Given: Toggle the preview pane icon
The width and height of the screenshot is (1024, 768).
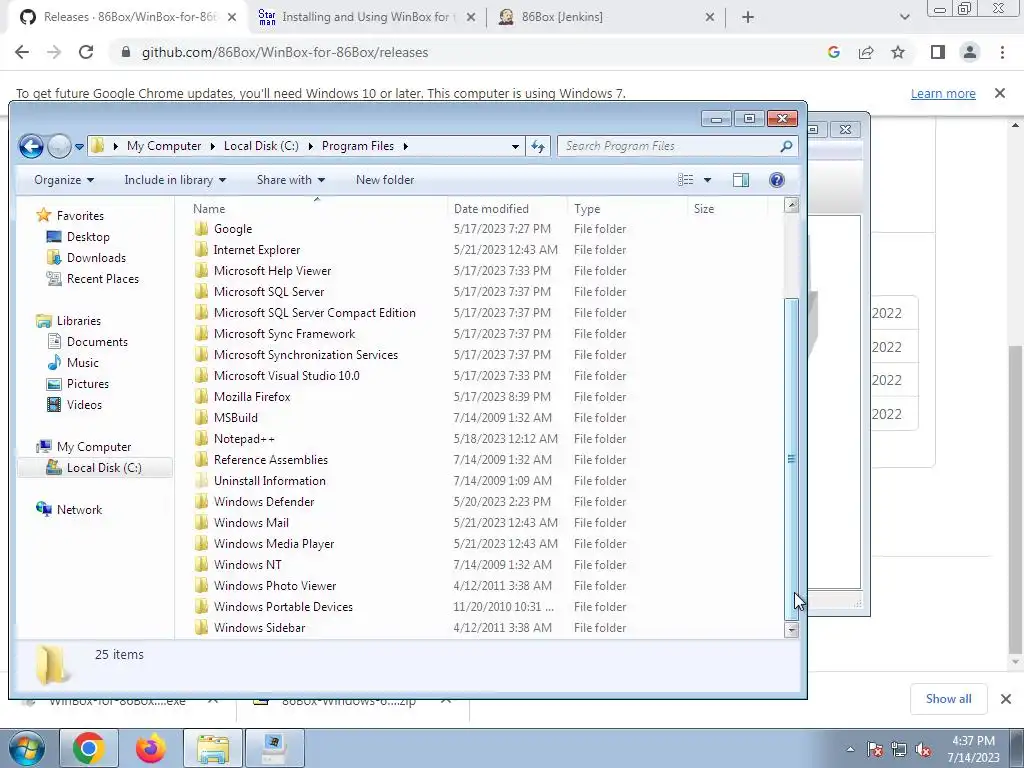Looking at the screenshot, I should [x=741, y=180].
